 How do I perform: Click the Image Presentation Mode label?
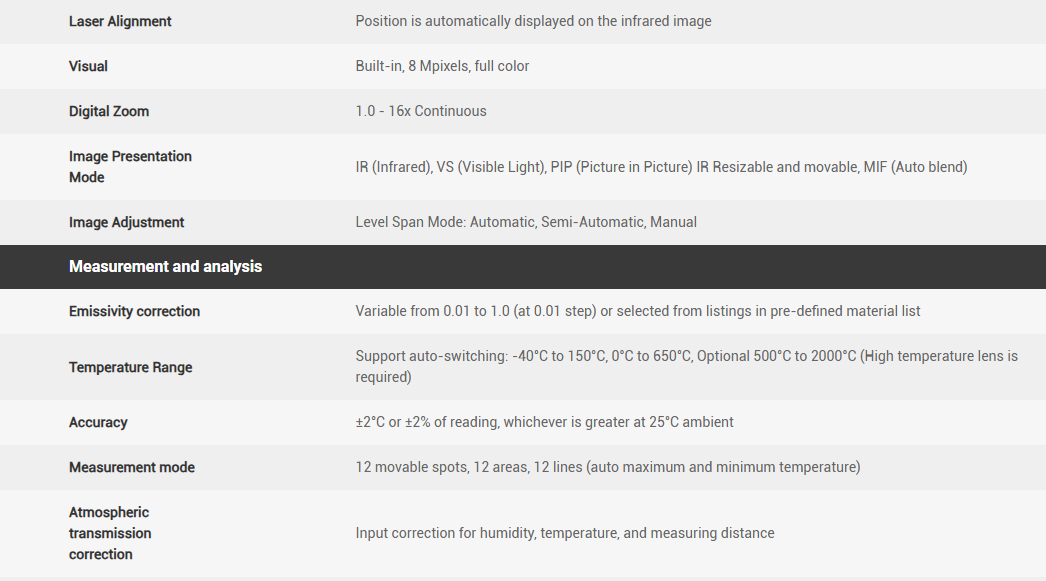pos(130,167)
